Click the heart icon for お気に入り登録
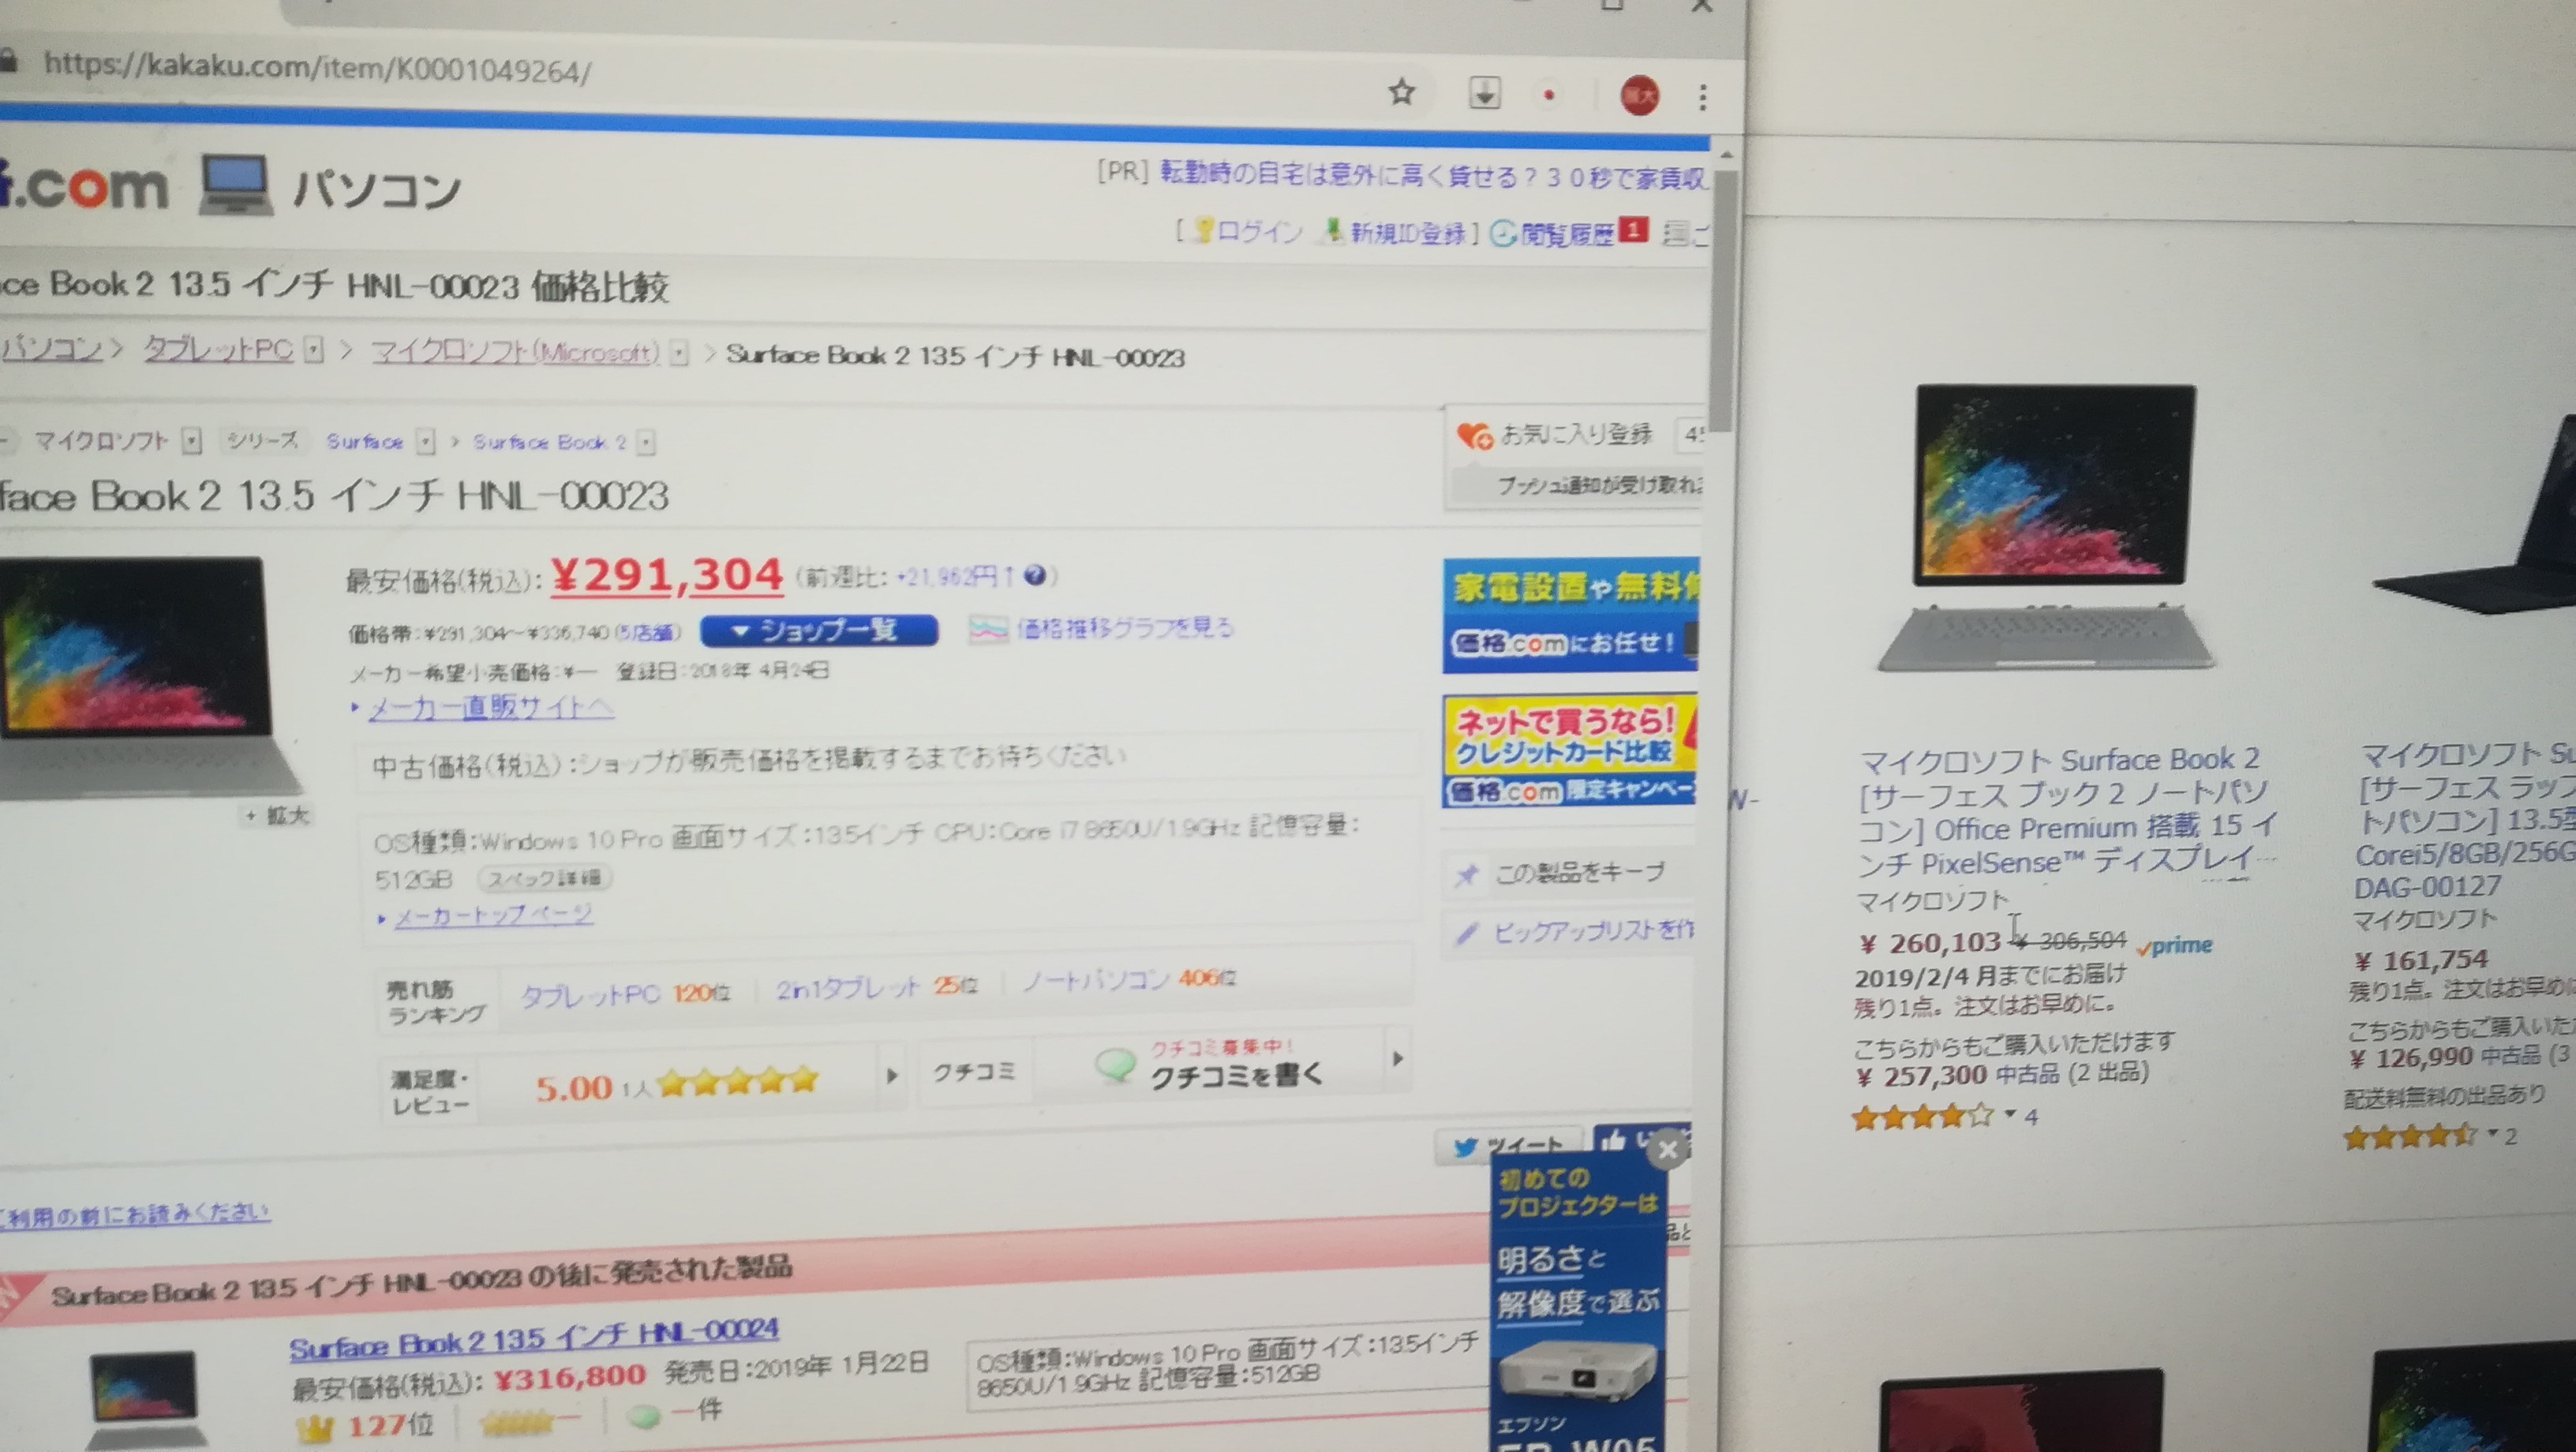The height and width of the screenshot is (1452, 2576). [1475, 436]
